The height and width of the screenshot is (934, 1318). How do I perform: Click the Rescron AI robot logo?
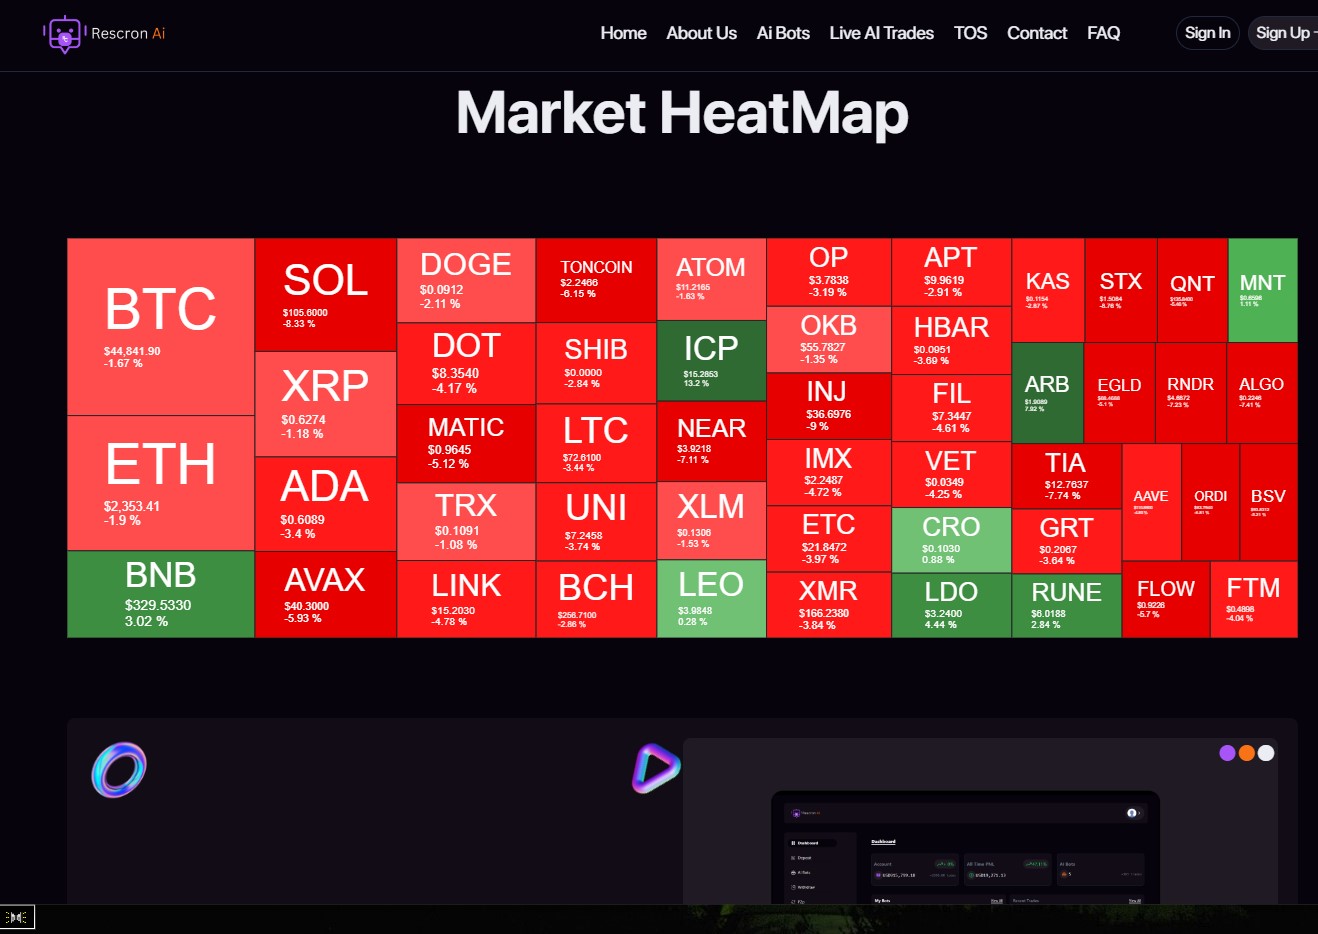tap(64, 34)
